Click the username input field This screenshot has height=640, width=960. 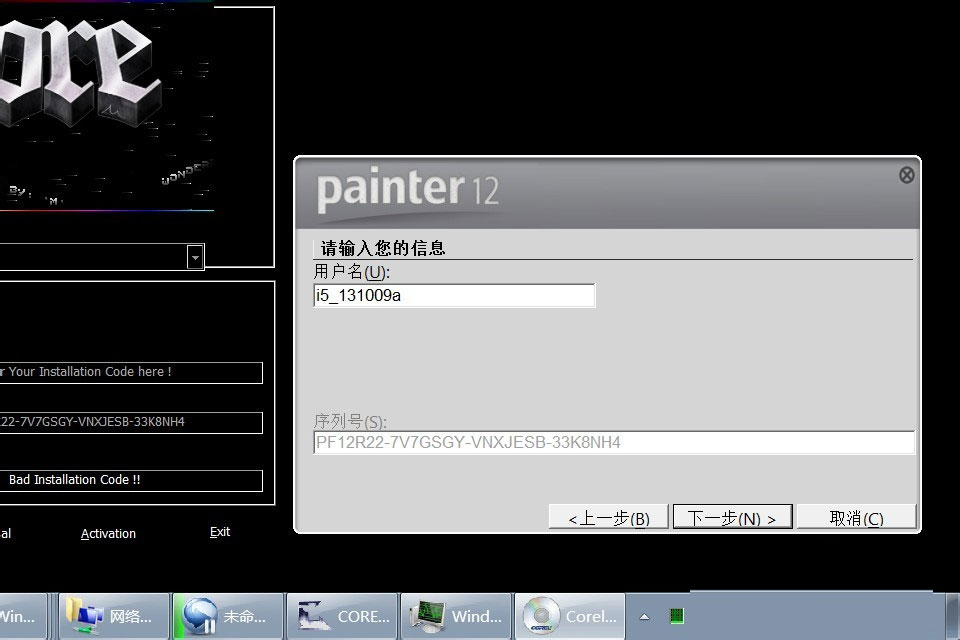pos(454,296)
